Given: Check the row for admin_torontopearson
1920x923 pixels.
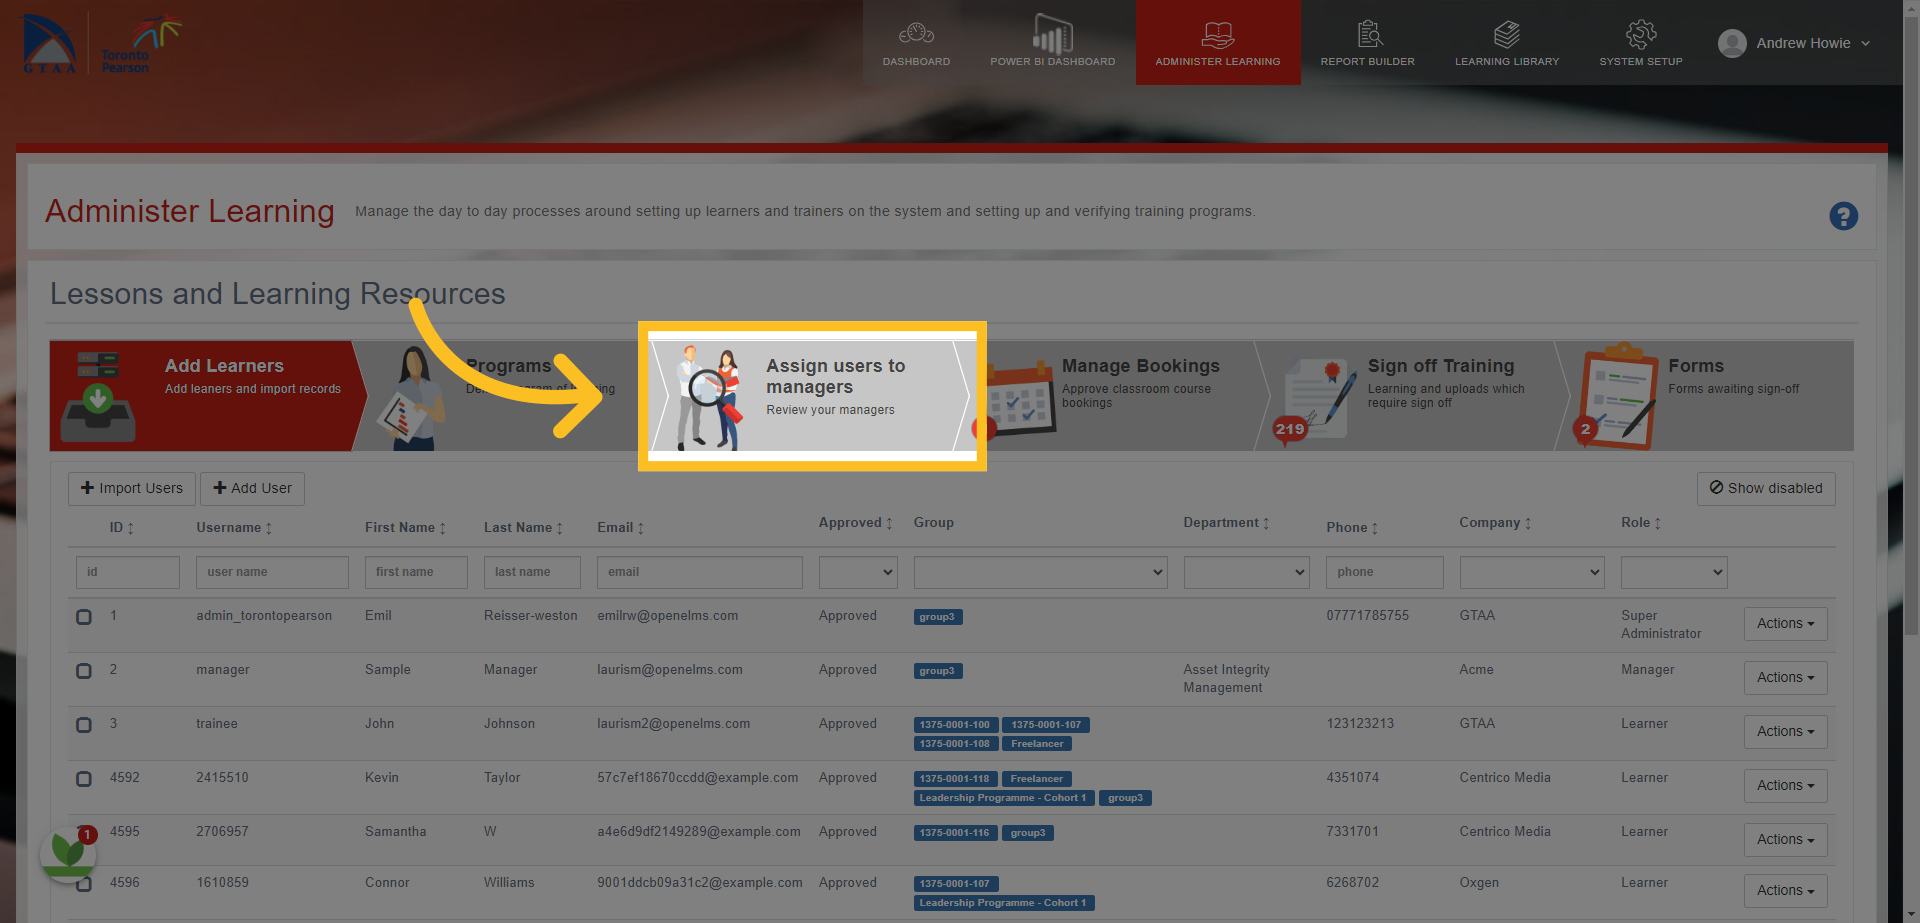Looking at the screenshot, I should tap(84, 617).
